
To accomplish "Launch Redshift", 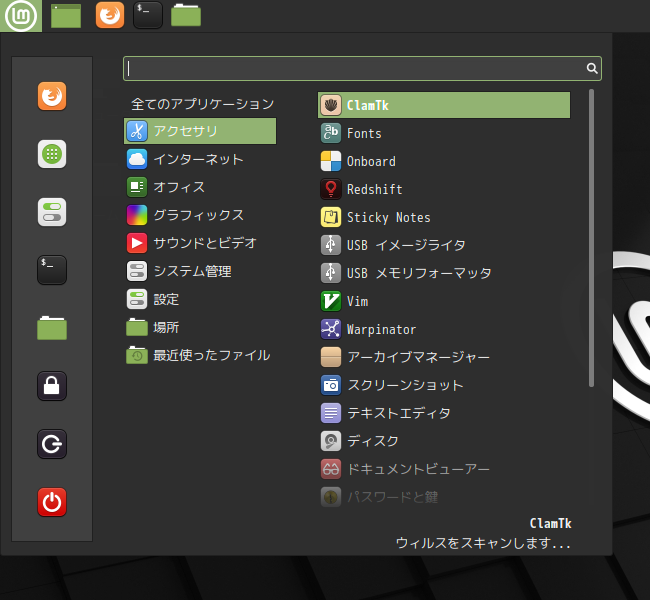I will (x=444, y=189).
